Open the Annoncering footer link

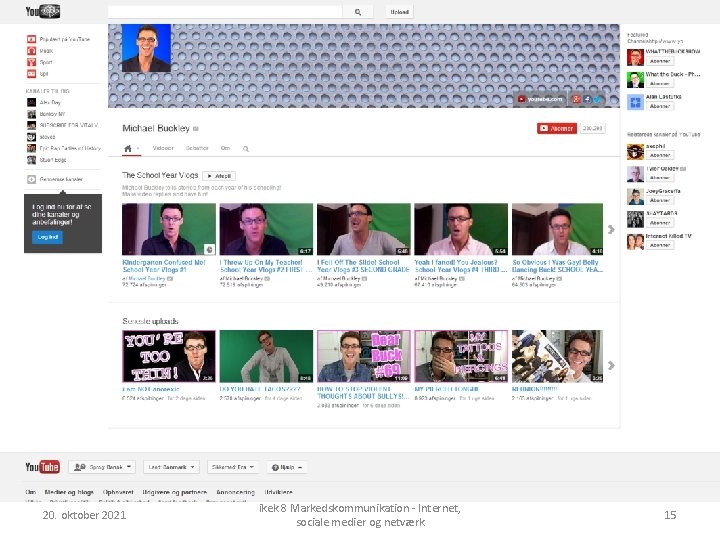235,492
